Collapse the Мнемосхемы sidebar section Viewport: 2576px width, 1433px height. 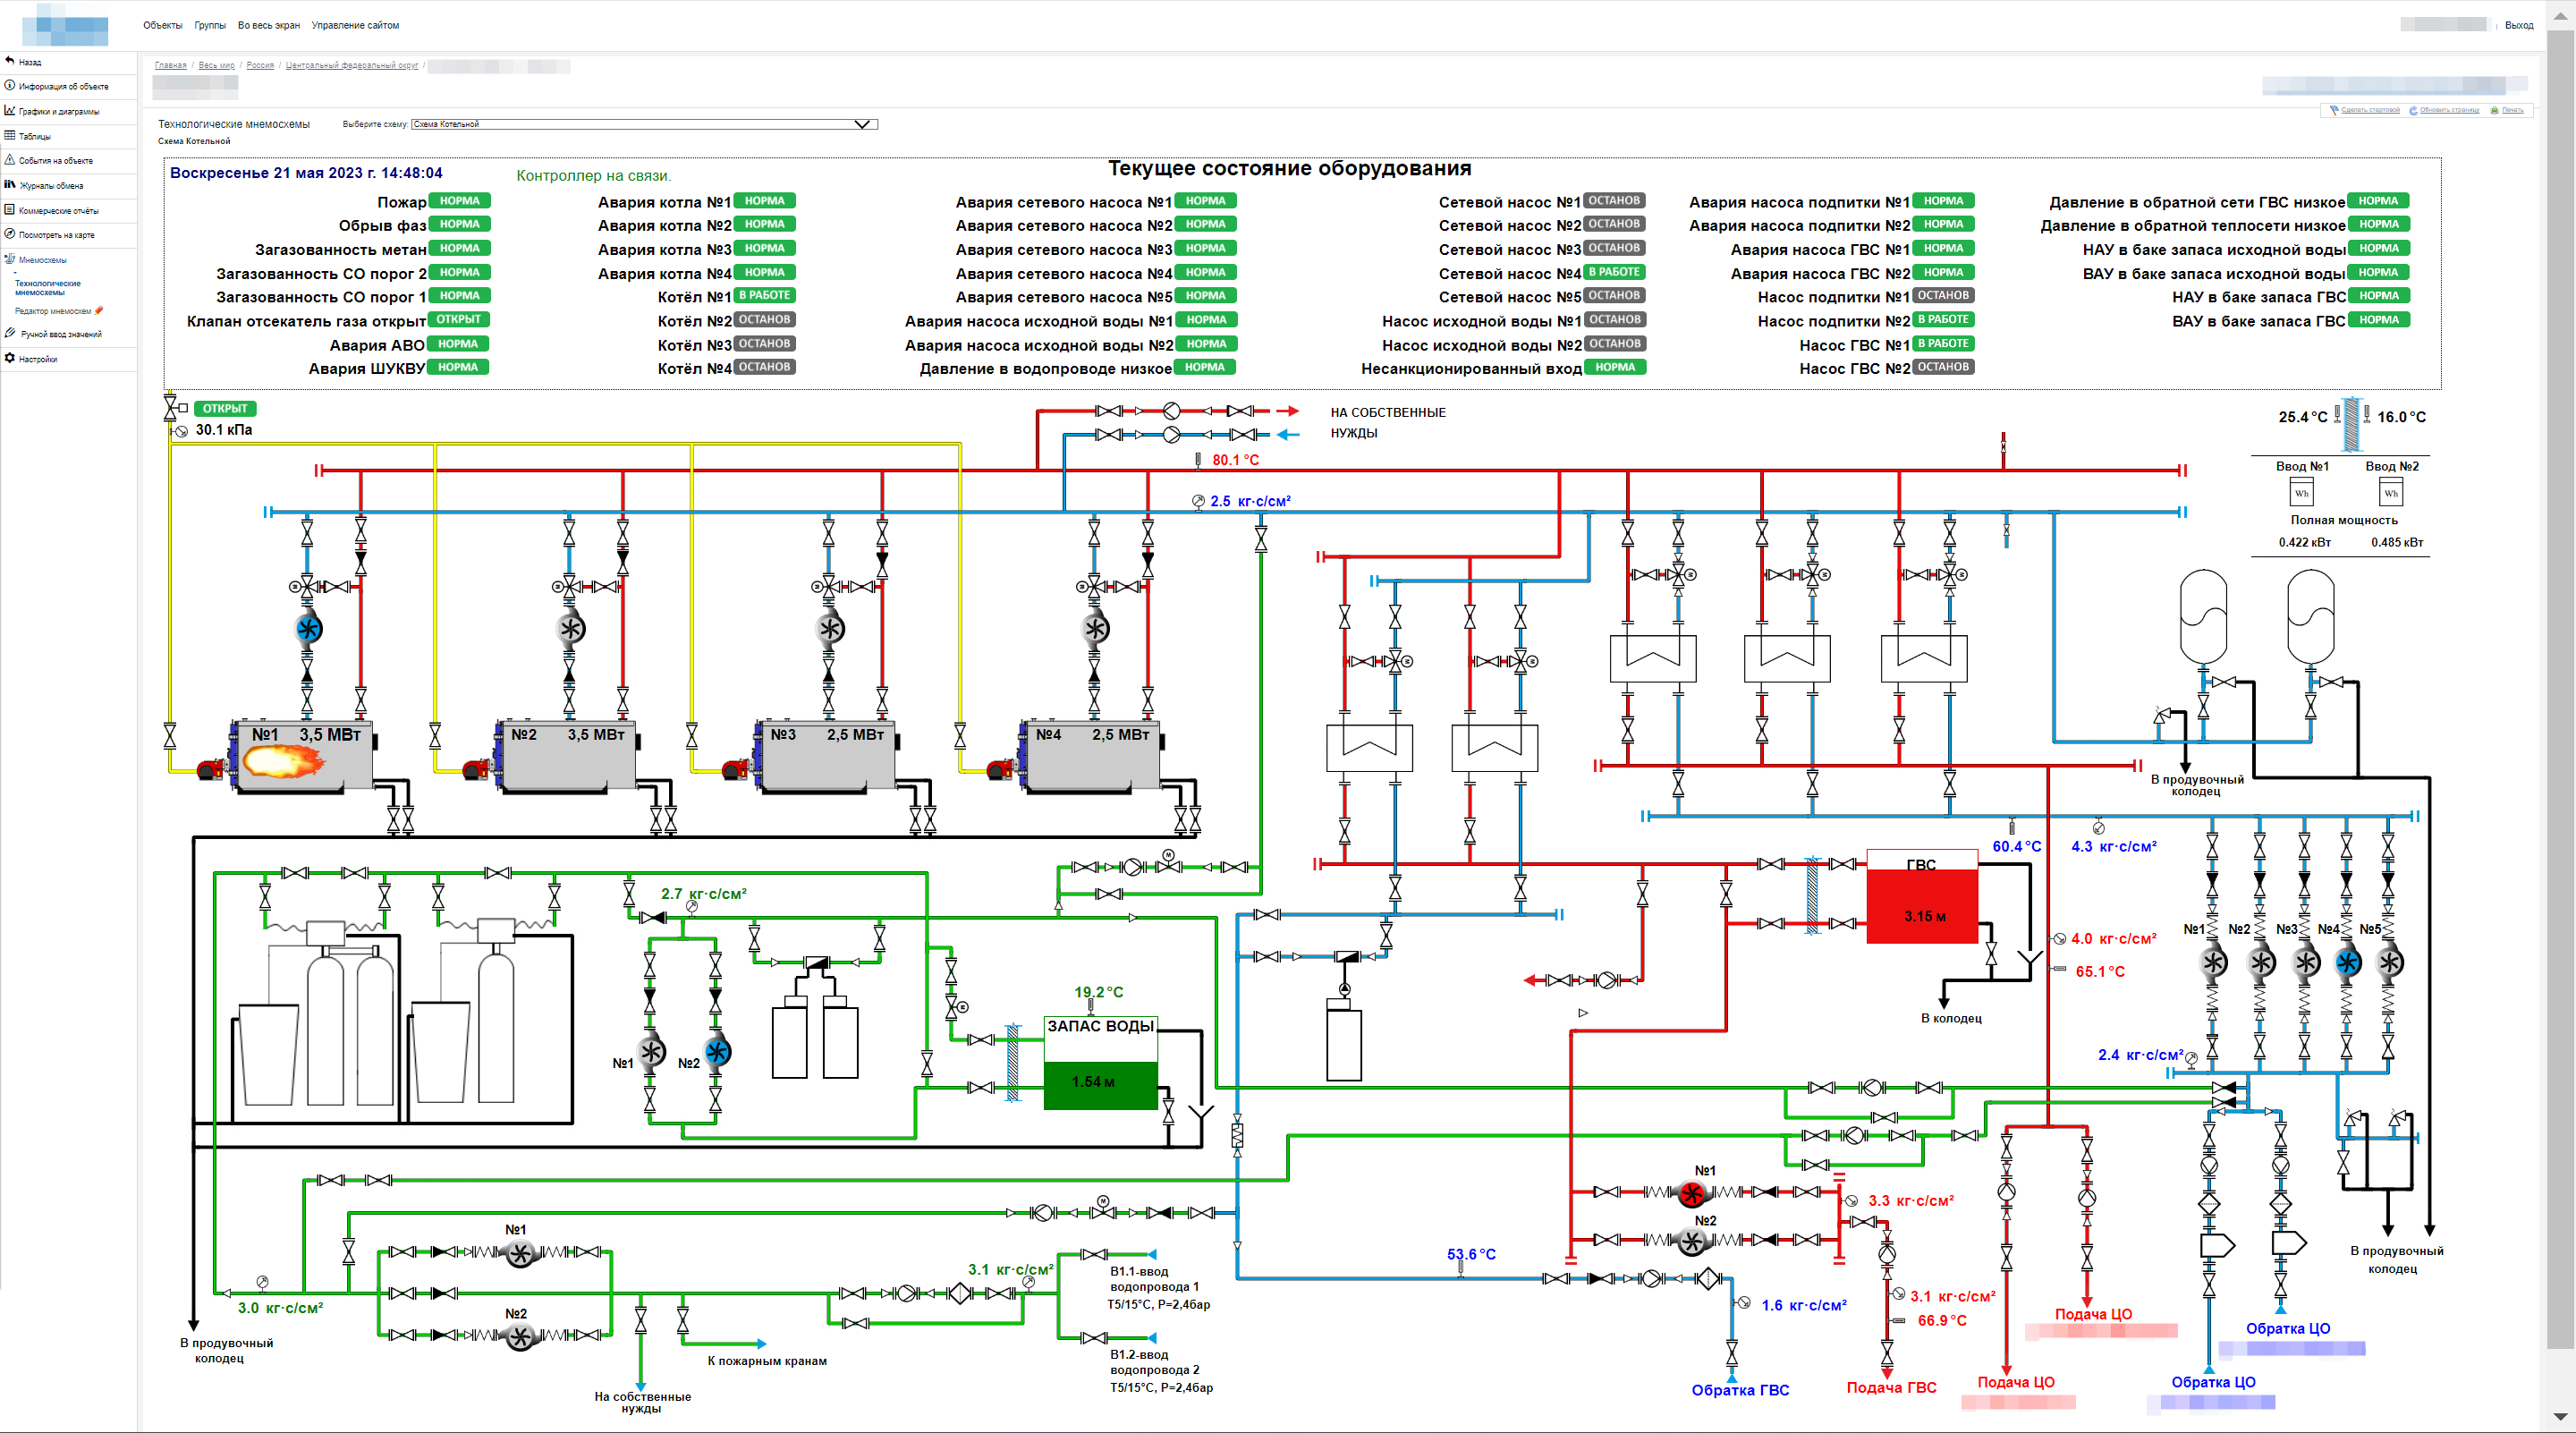pos(42,260)
